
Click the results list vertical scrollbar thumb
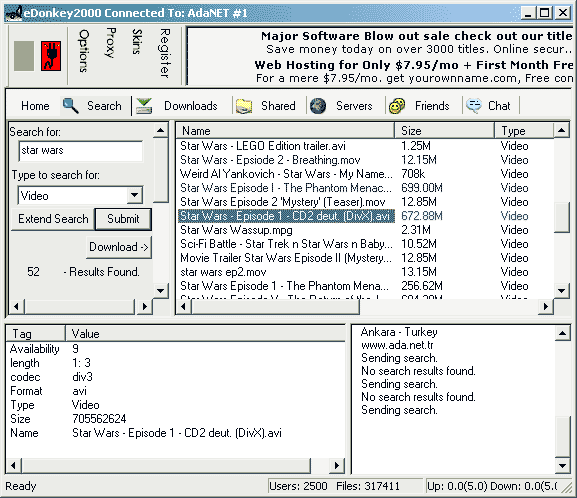pos(562,217)
